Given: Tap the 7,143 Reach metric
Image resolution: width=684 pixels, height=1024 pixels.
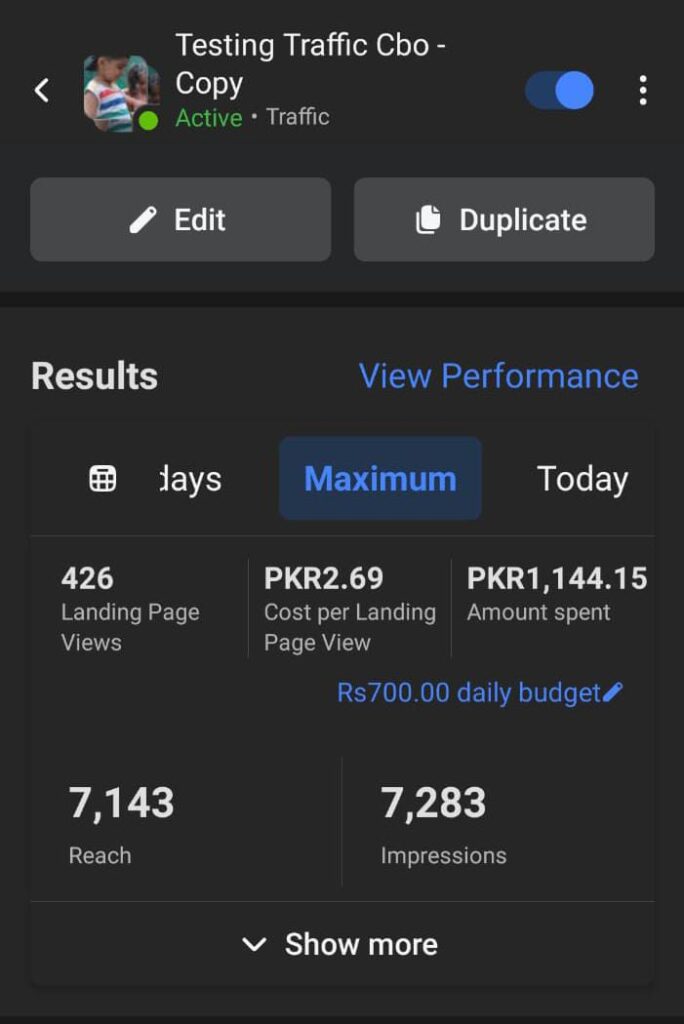Looking at the screenshot, I should pos(121,825).
